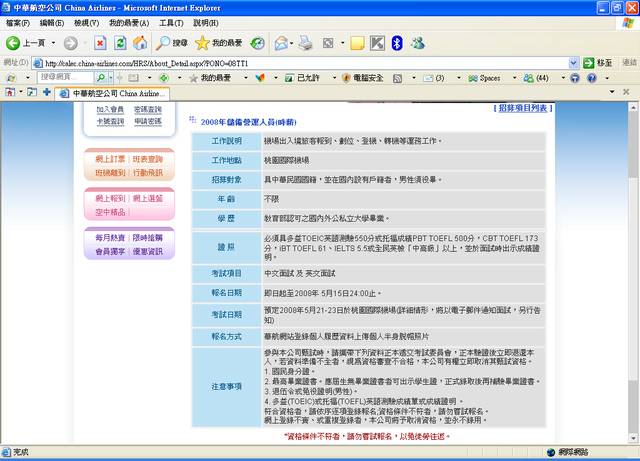Click the 卡號查詢 link
The image size is (640, 461).
click(x=110, y=121)
